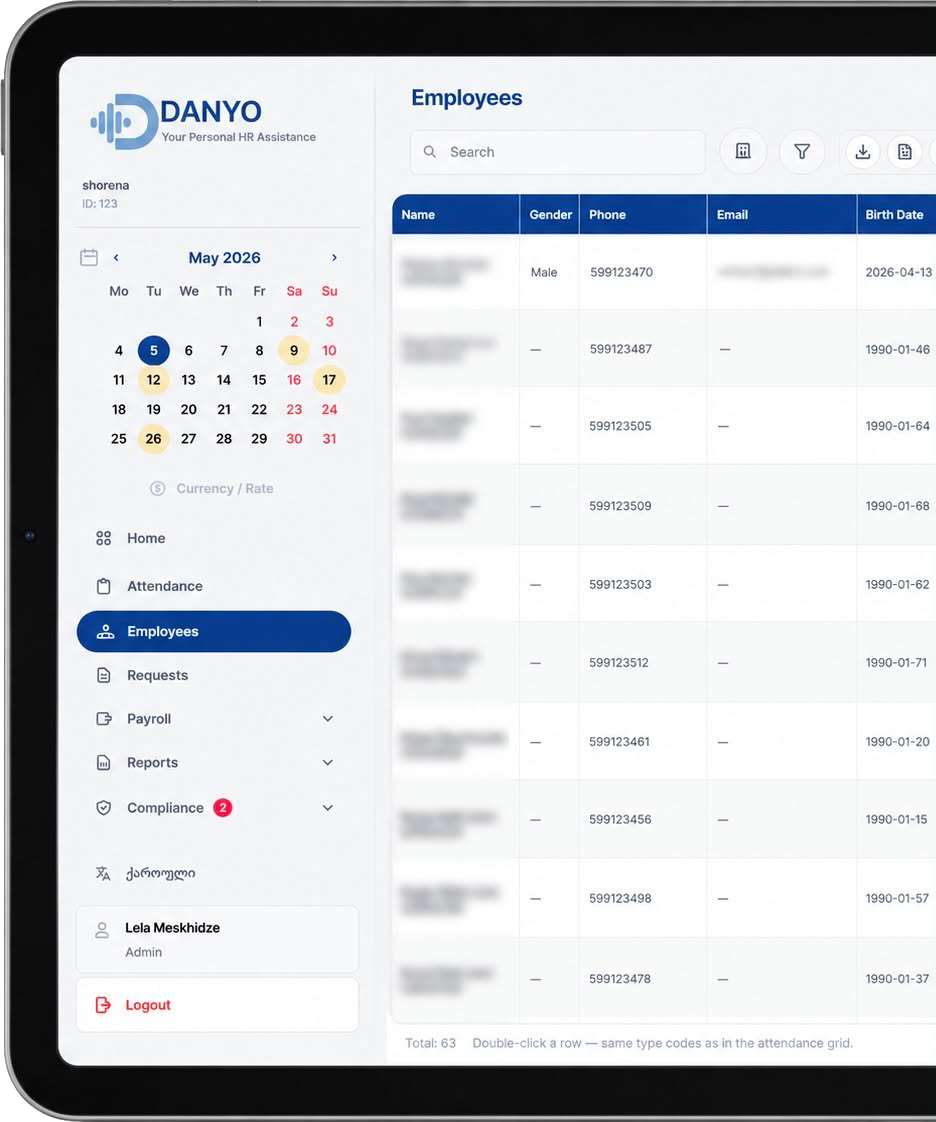Image resolution: width=936 pixels, height=1122 pixels.
Task: Click the language translate icon
Action: tap(103, 874)
